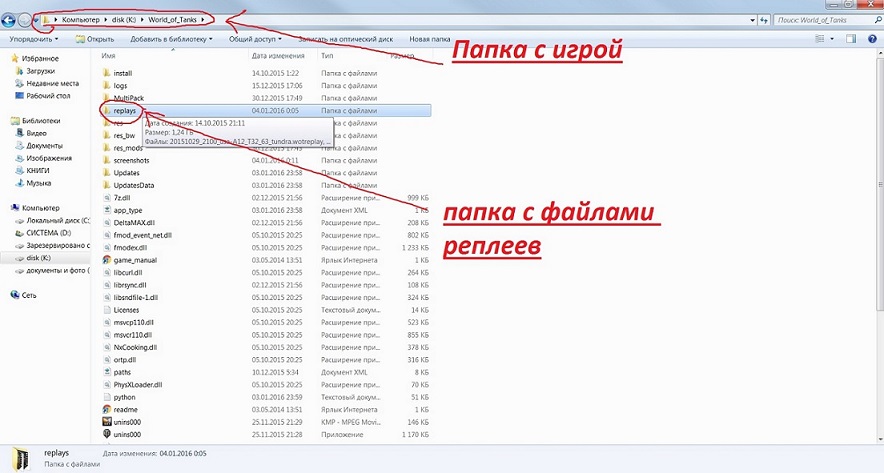This screenshot has width=884, height=473.
Task: Open Help with question mark icon
Action: pyautogui.click(x=872, y=39)
